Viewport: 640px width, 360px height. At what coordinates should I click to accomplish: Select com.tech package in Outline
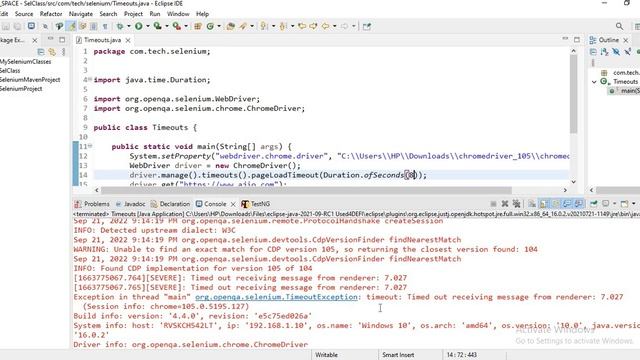(621, 72)
